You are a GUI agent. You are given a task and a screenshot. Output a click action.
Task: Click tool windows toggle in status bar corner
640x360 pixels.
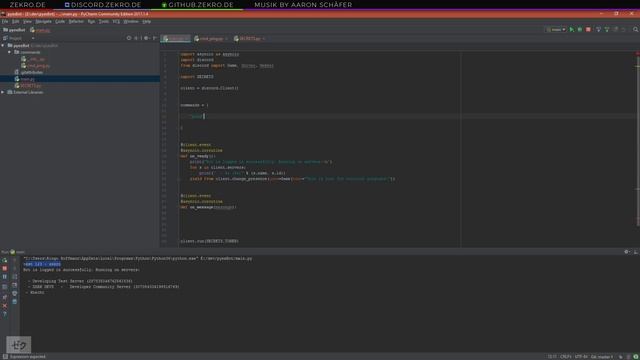point(5,357)
